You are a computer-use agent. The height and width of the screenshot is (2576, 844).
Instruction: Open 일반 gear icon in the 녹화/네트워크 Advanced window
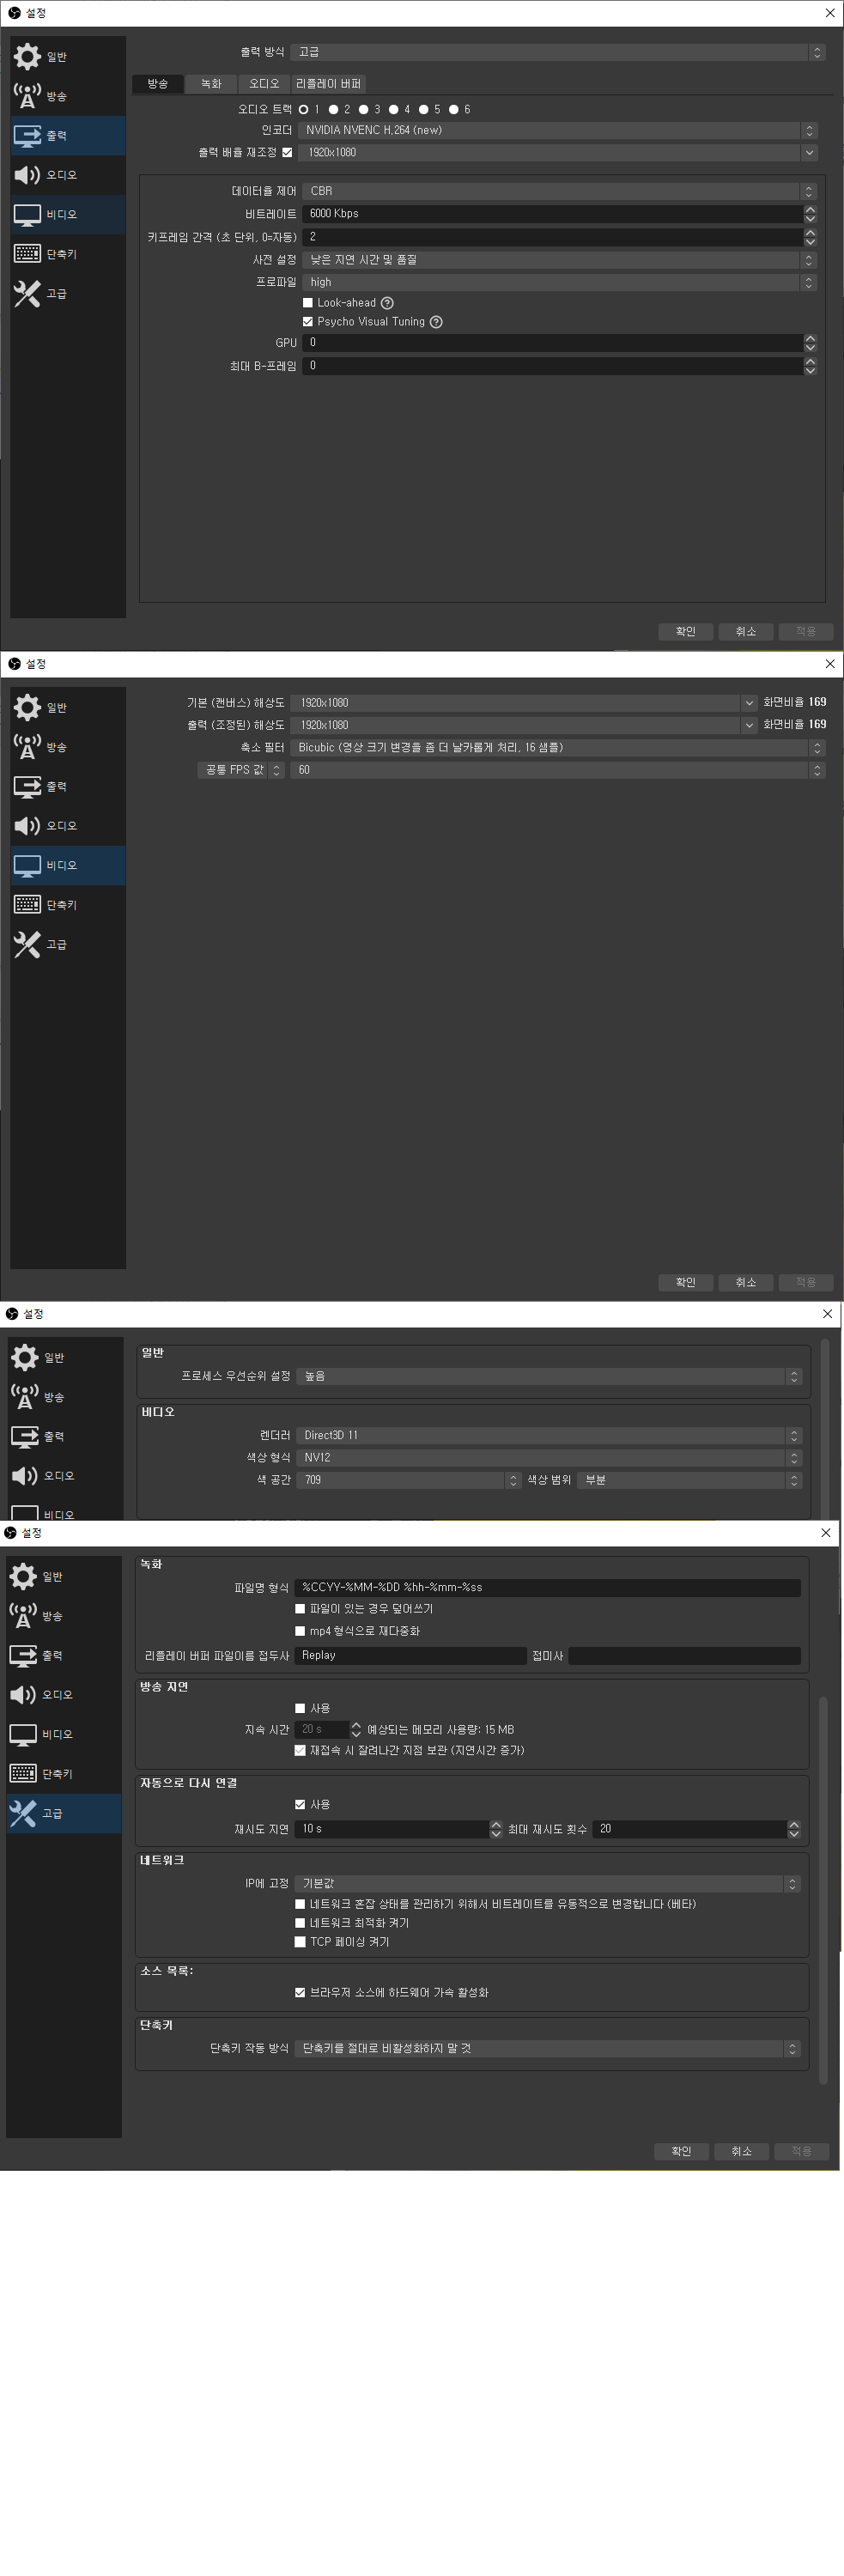pos(23,1576)
